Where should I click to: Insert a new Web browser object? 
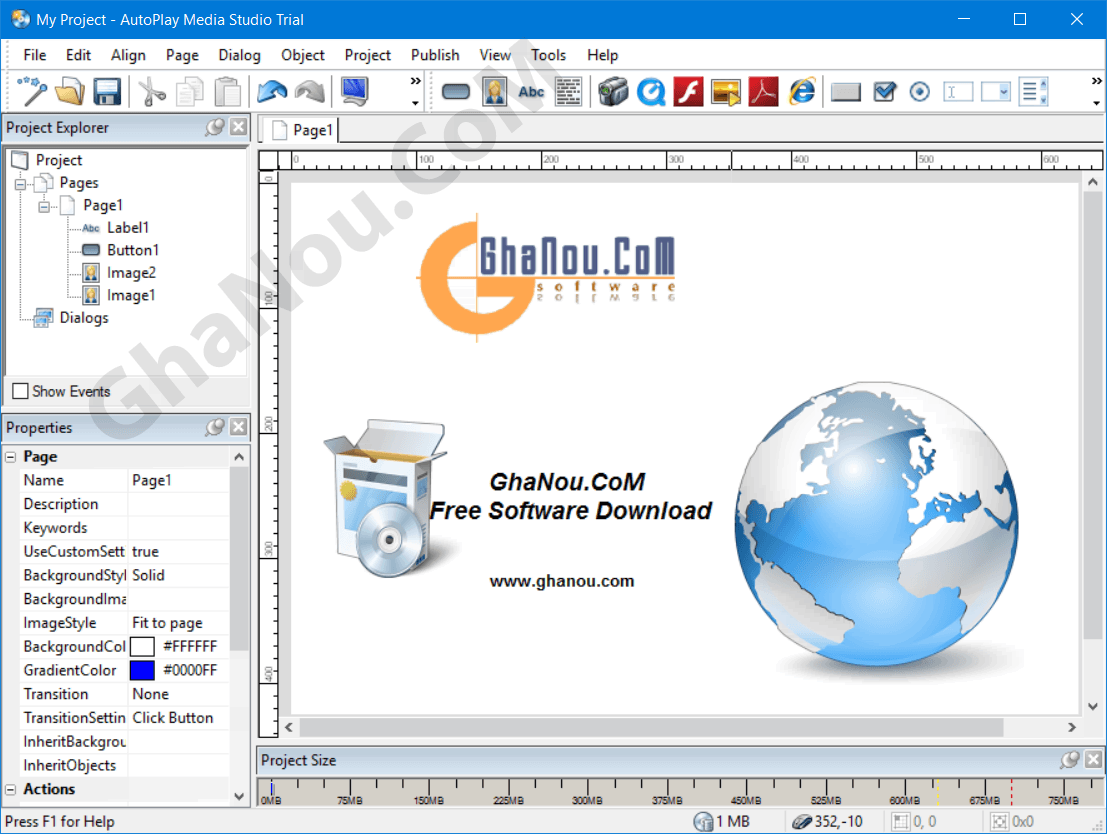tap(802, 92)
